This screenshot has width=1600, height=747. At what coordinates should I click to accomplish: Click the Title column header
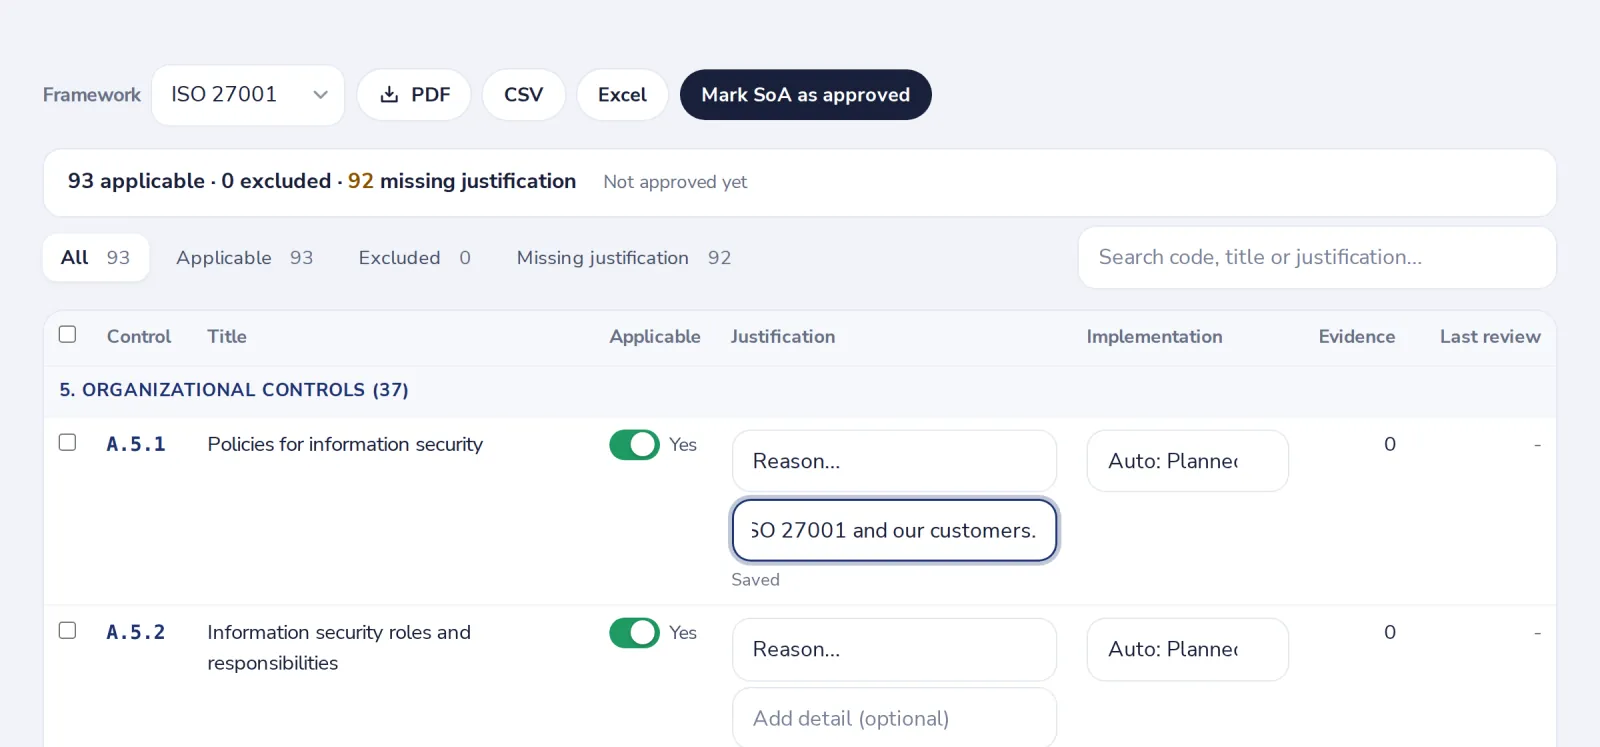coord(227,337)
